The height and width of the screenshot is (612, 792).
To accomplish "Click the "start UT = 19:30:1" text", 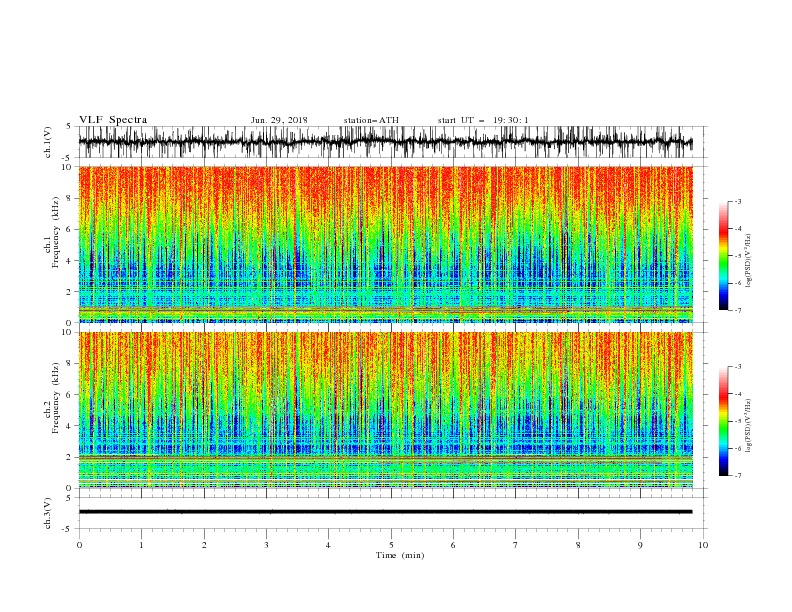I will pos(483,120).
